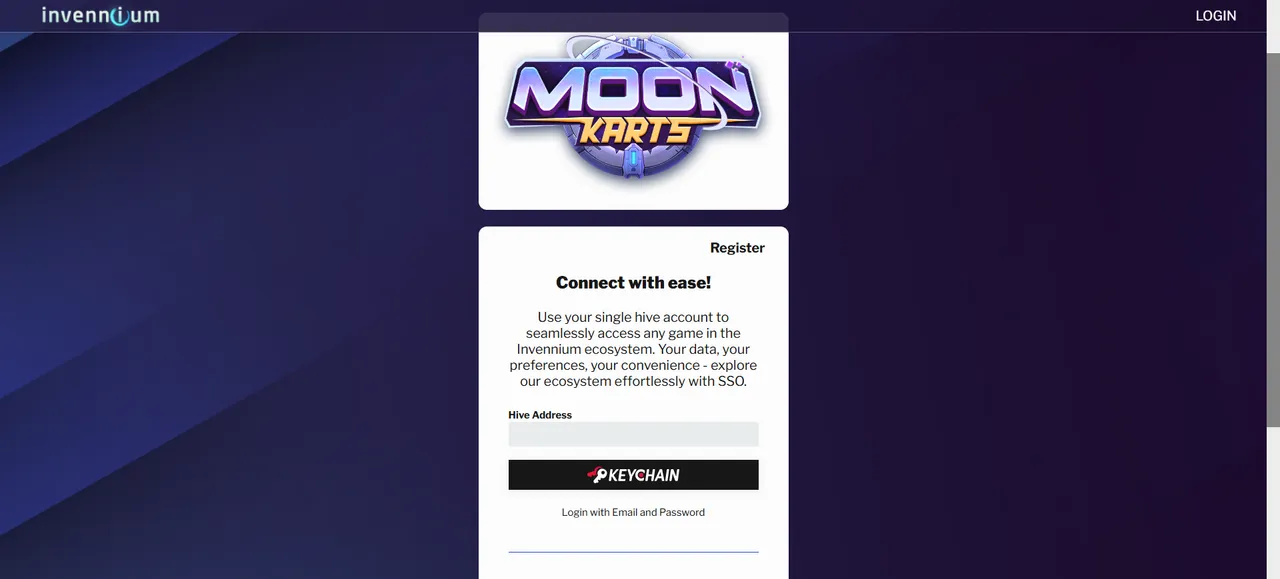Click the Invennium wordmark in the header

click(99, 15)
